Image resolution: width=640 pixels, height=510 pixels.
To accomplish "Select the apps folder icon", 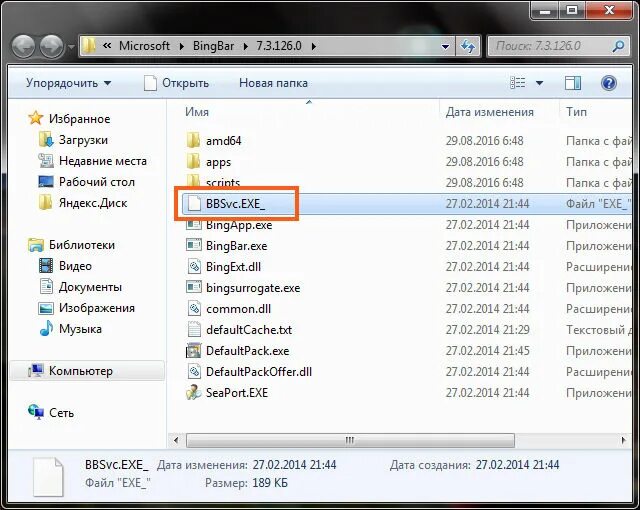I will 193,162.
